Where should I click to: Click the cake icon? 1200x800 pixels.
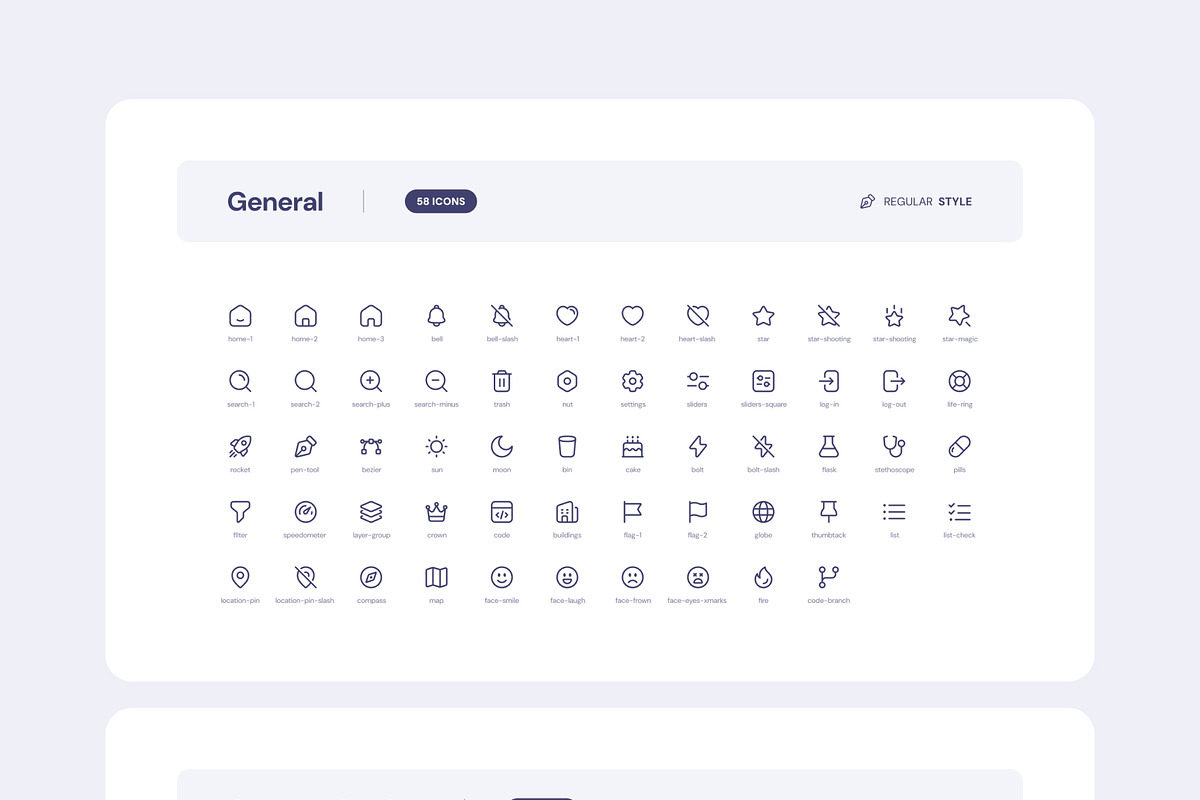point(633,446)
